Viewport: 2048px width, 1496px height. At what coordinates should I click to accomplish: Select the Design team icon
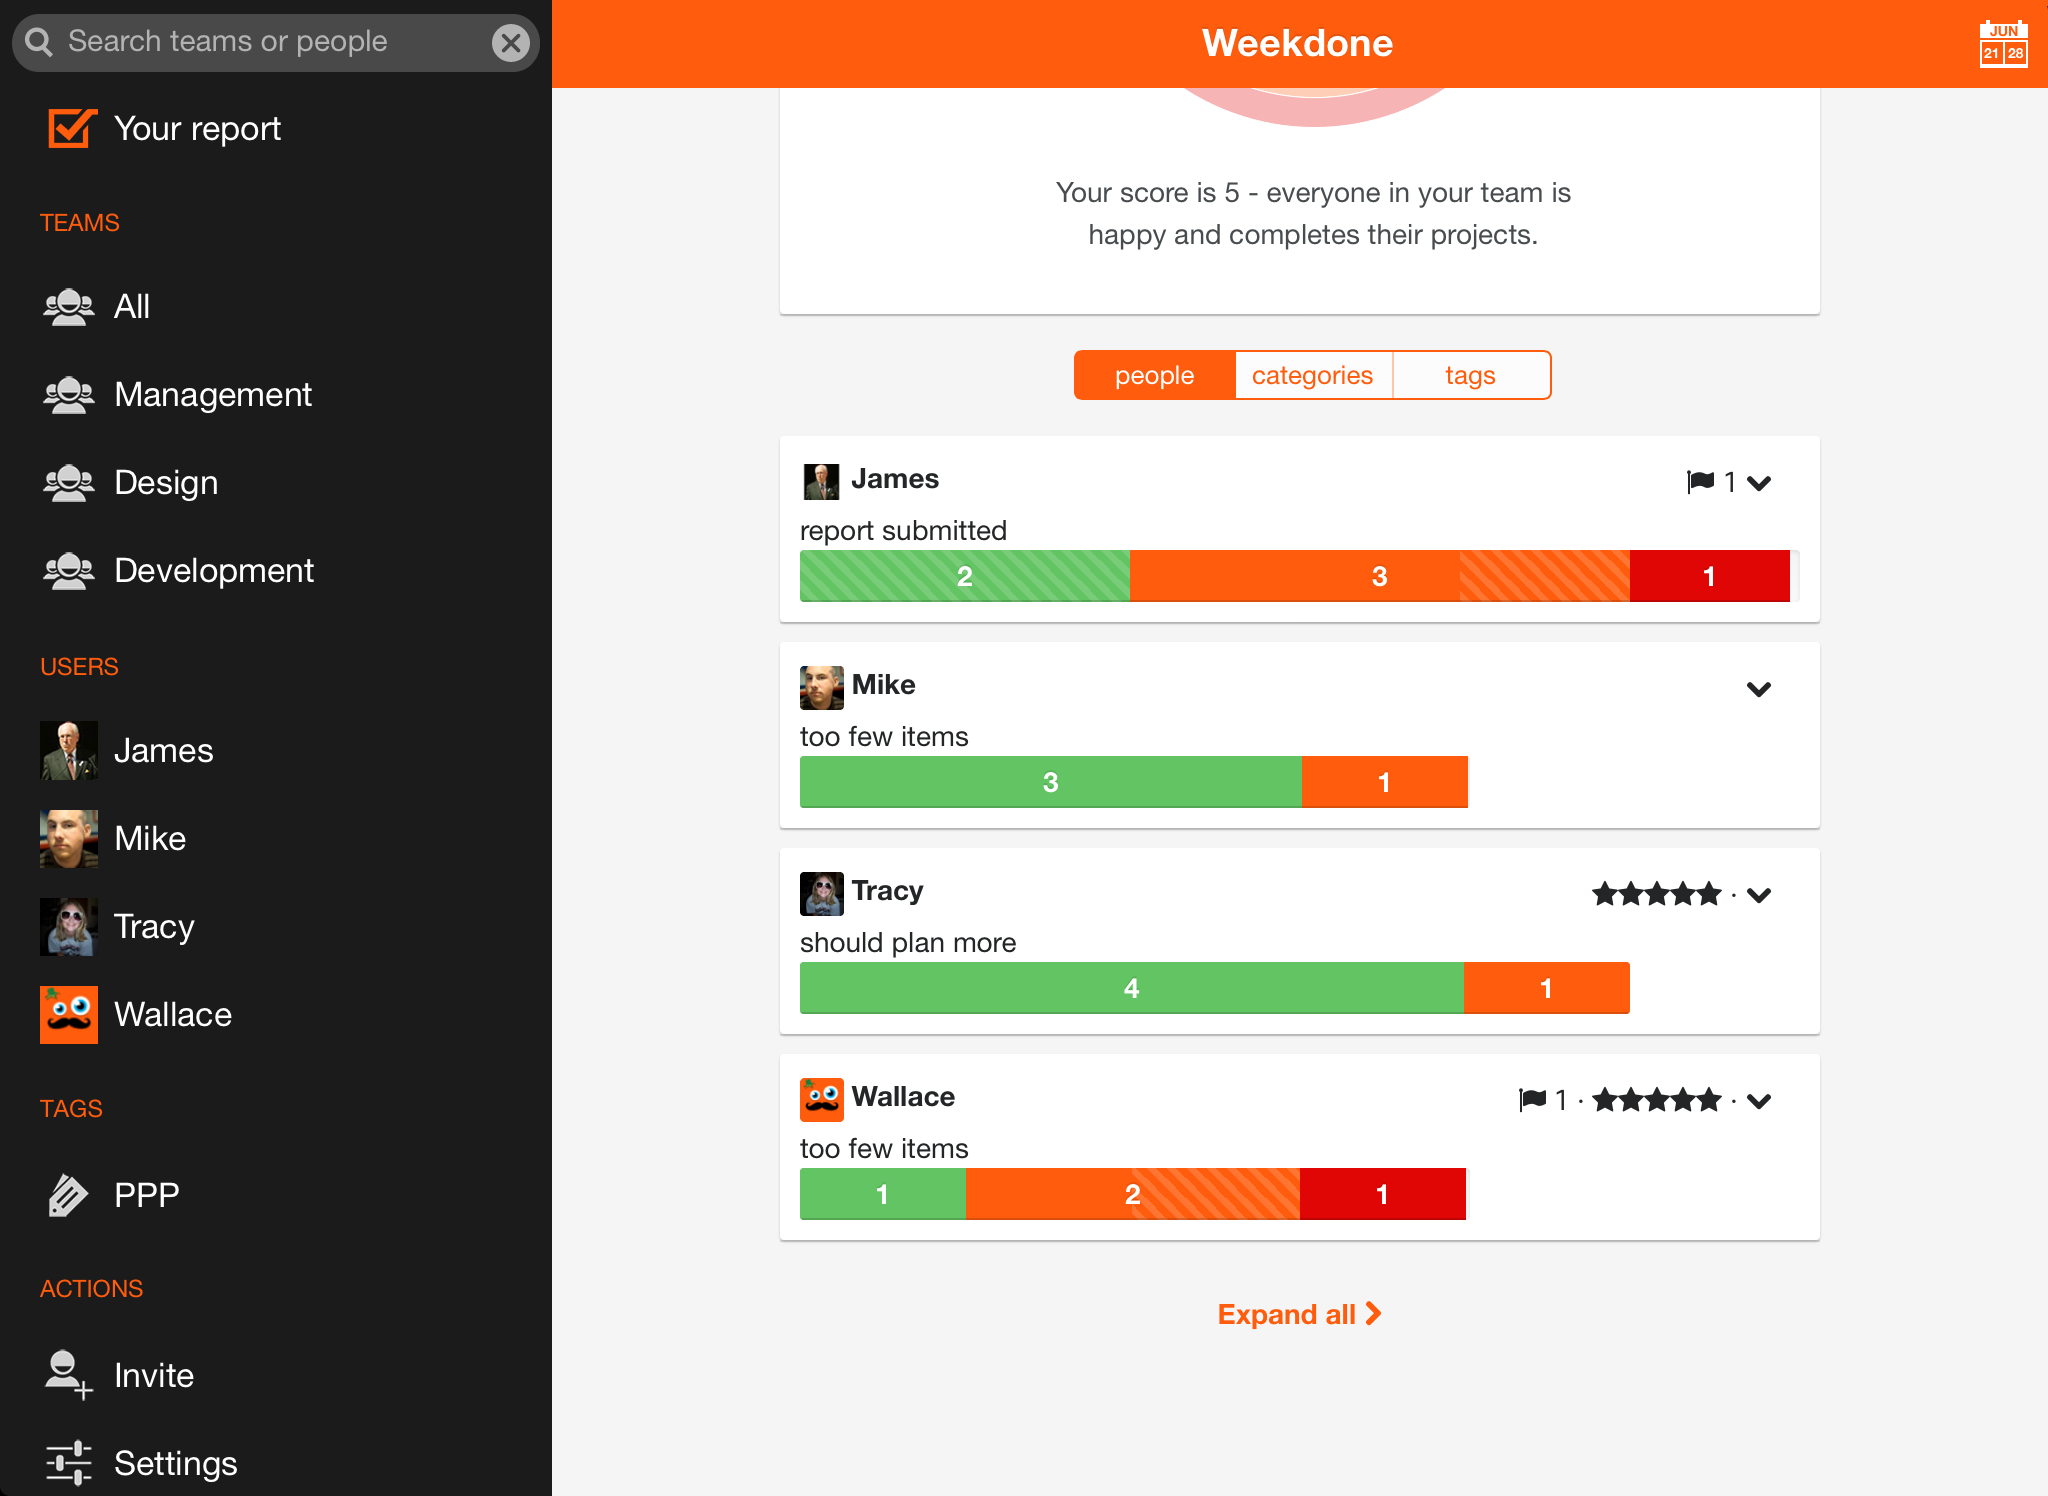(70, 480)
